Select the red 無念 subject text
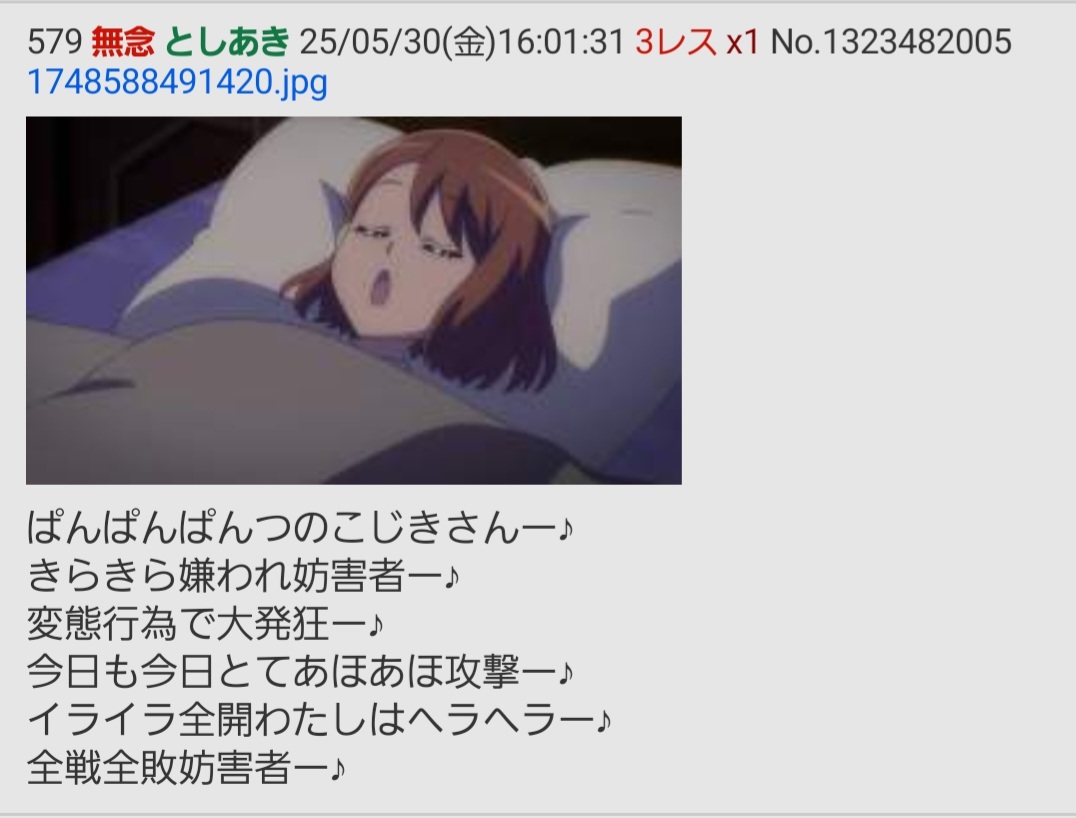Screen dimensions: 1076x818 click(x=123, y=41)
